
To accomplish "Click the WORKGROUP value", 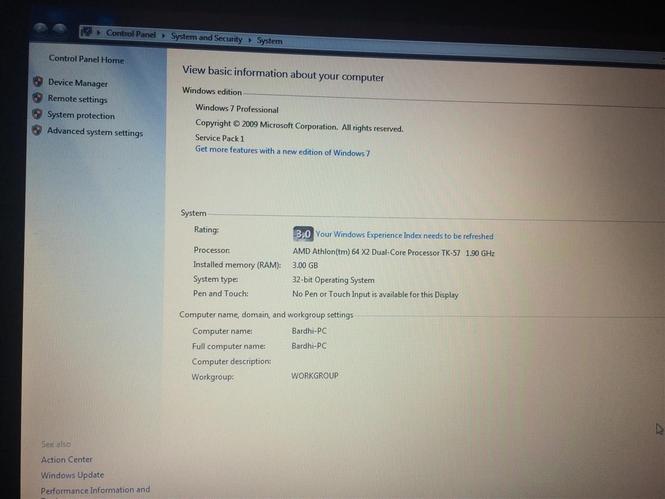I will [x=315, y=376].
